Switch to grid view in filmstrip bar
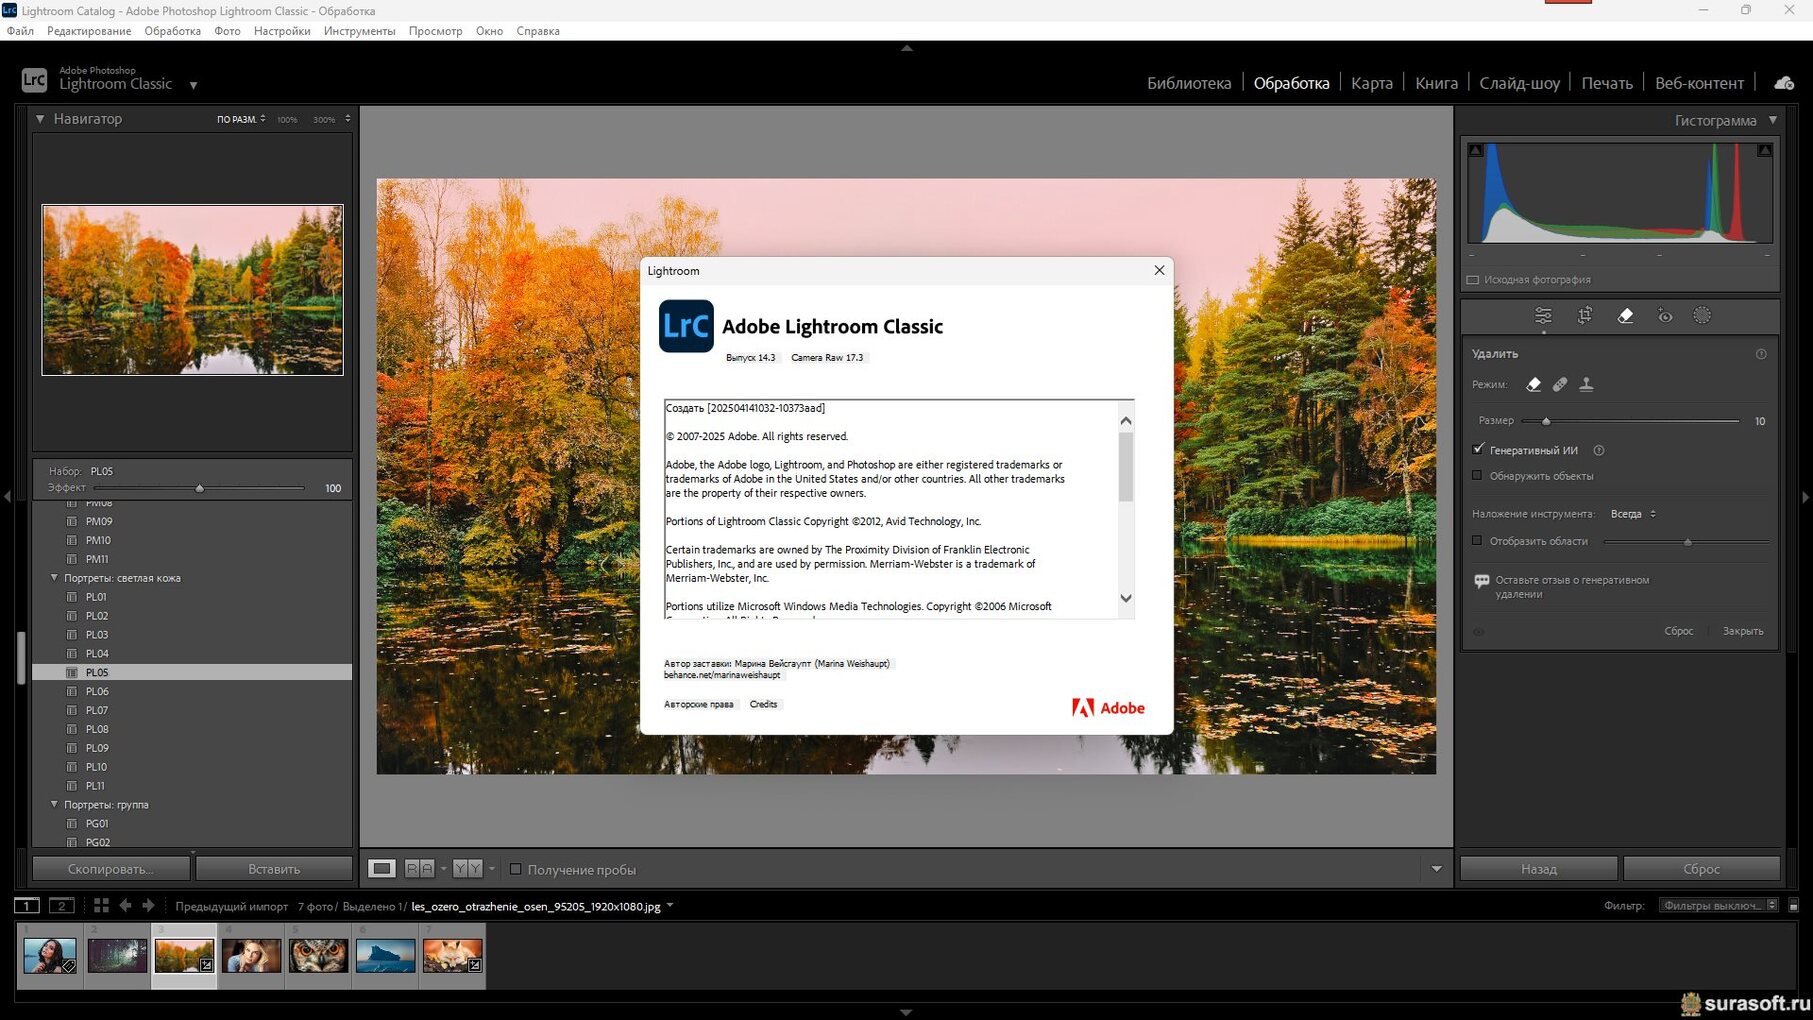The width and height of the screenshot is (1813, 1020). pyautogui.click(x=101, y=906)
